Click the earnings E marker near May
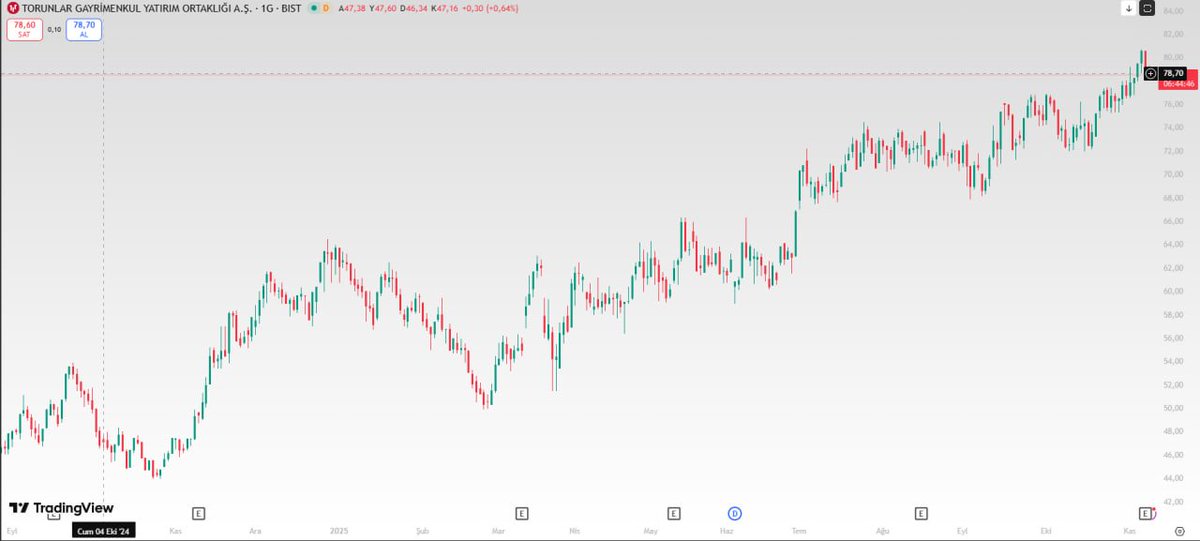Image resolution: width=1200 pixels, height=541 pixels. point(674,513)
